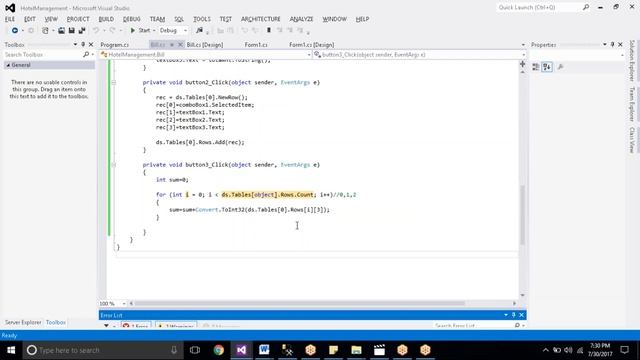Click the Redo arrow icon
The image size is (640, 360).
click(x=112, y=31)
